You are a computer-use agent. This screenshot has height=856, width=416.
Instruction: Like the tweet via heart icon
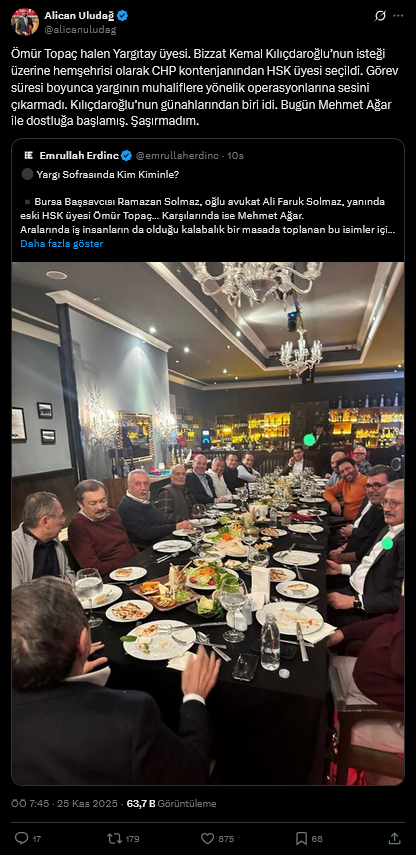coord(207,838)
